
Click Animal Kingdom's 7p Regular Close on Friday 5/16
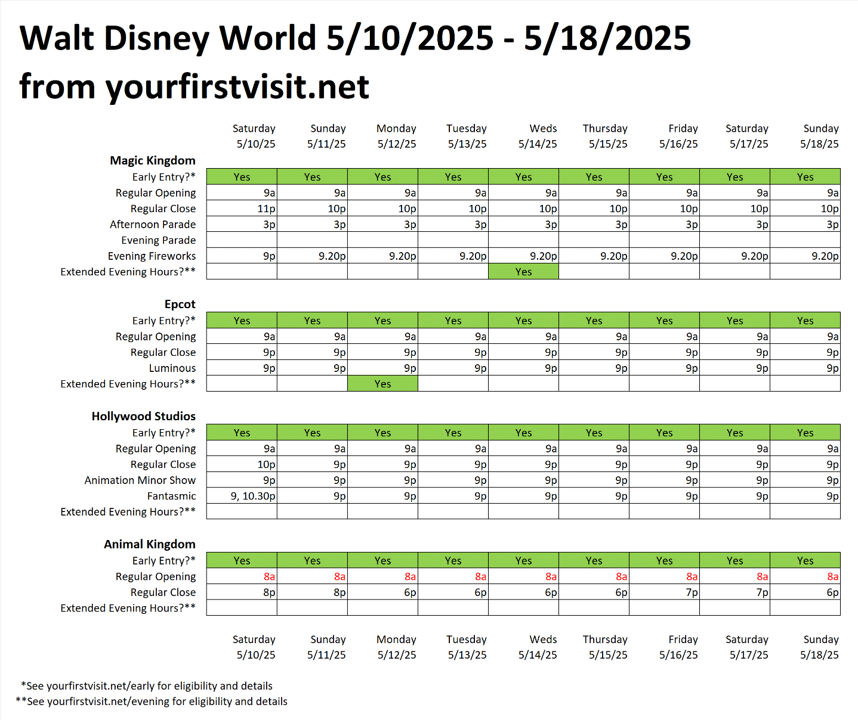tap(664, 593)
